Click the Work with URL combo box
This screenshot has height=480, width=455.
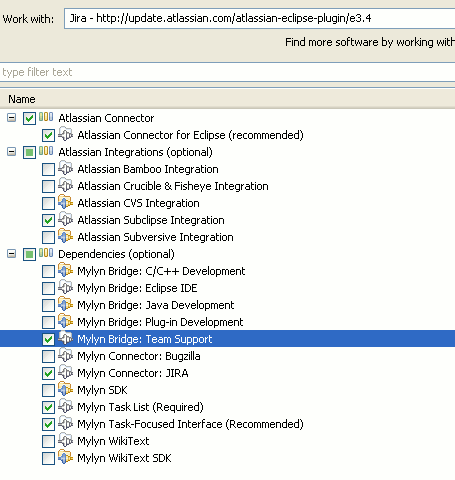point(260,18)
